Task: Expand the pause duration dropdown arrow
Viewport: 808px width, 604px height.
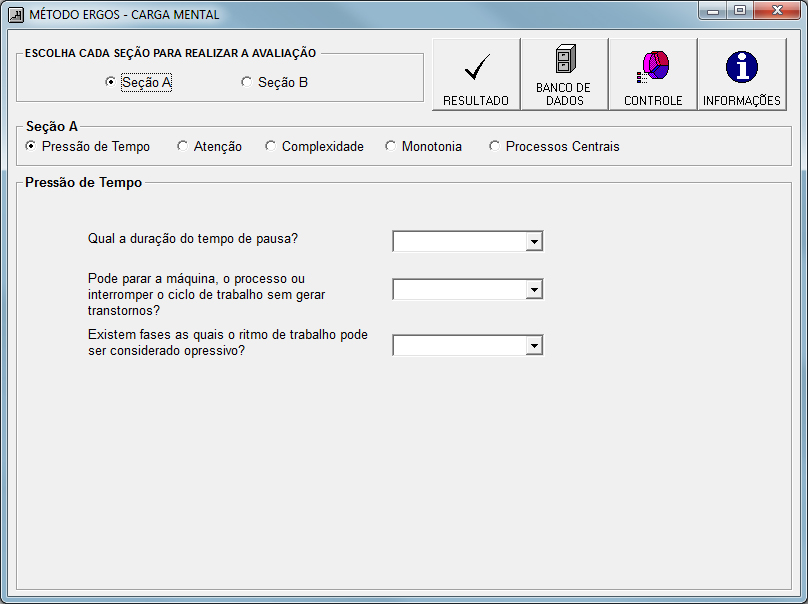Action: pyautogui.click(x=534, y=241)
